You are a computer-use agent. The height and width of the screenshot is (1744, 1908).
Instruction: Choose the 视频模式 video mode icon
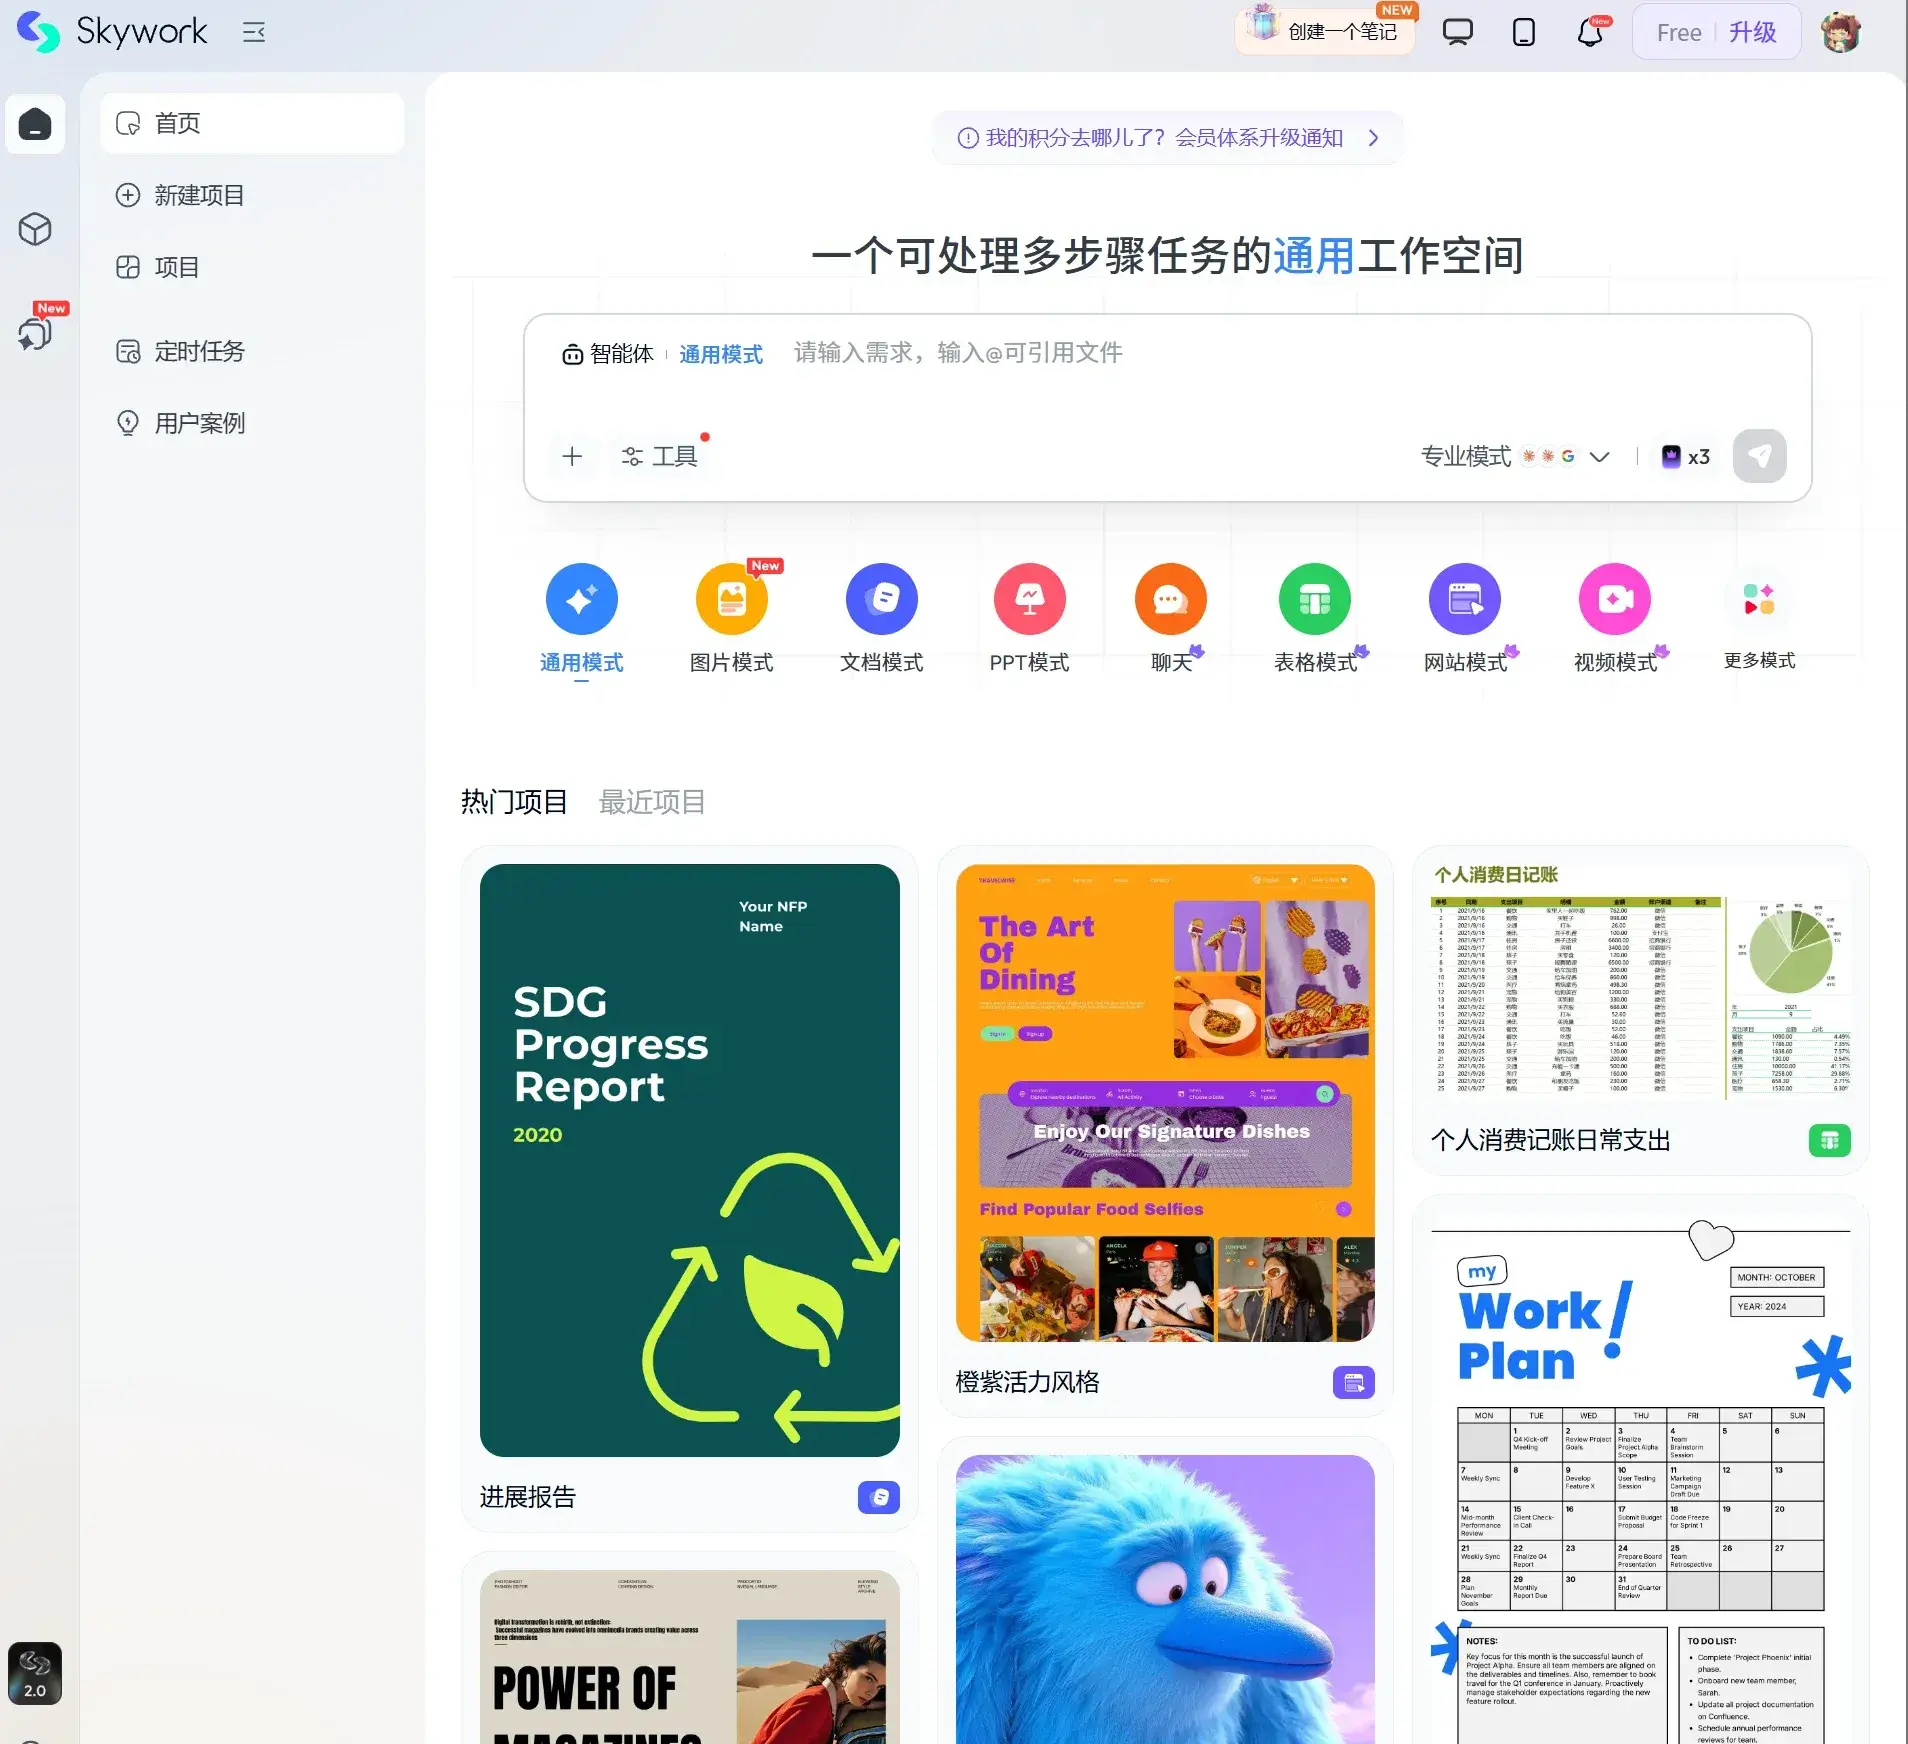pyautogui.click(x=1614, y=599)
